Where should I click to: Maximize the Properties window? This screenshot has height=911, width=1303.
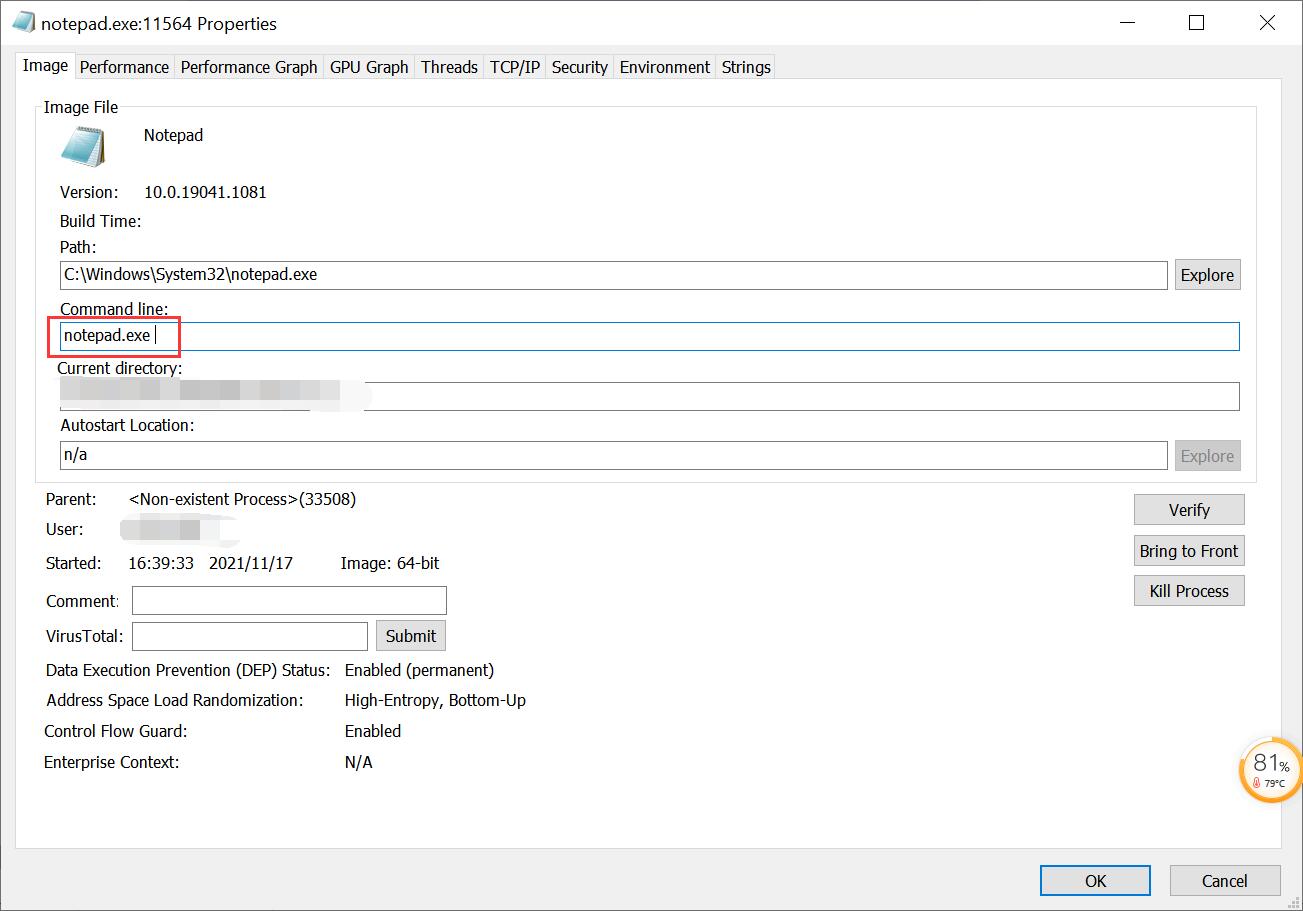(x=1196, y=23)
